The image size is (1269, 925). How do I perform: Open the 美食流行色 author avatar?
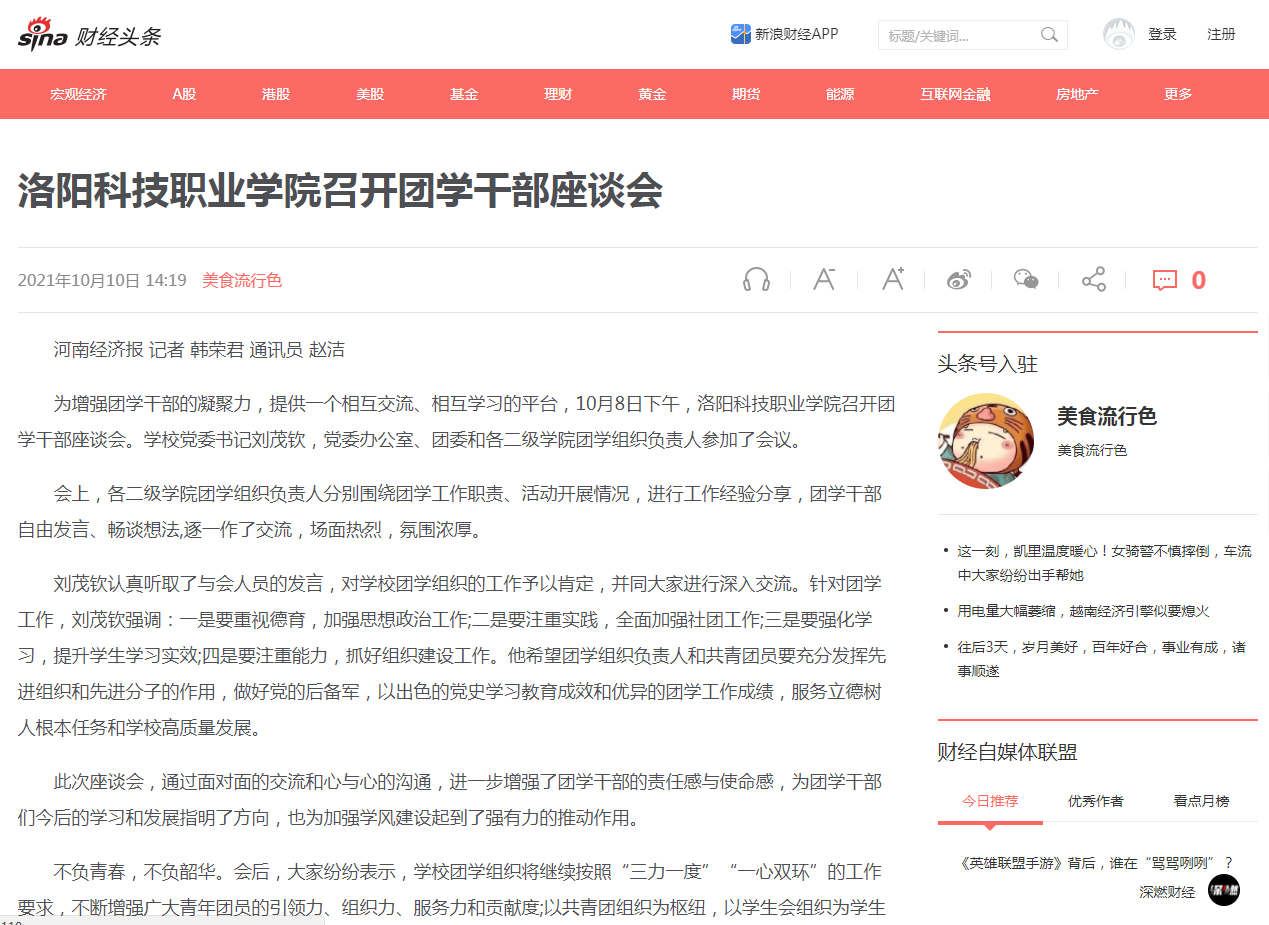985,441
